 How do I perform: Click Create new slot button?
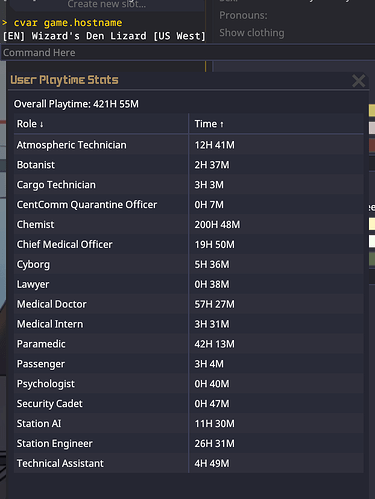106,4
